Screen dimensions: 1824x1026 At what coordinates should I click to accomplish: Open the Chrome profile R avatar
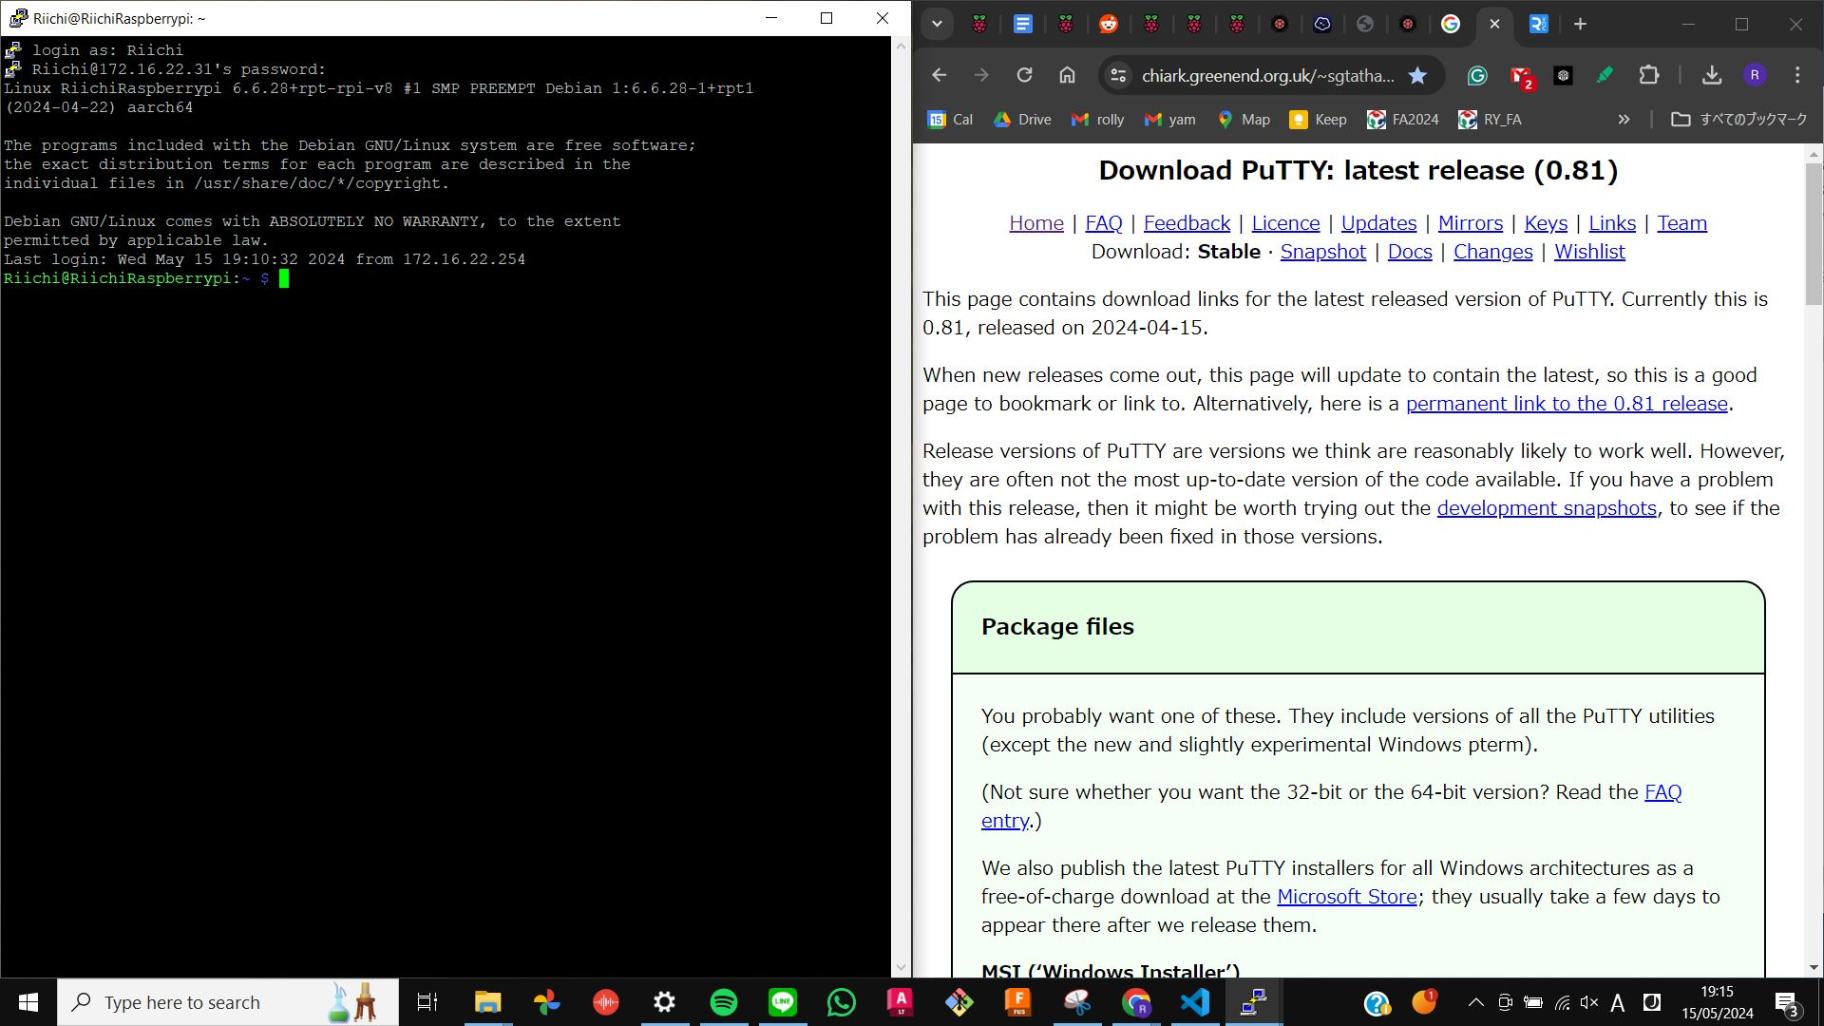tap(1754, 75)
